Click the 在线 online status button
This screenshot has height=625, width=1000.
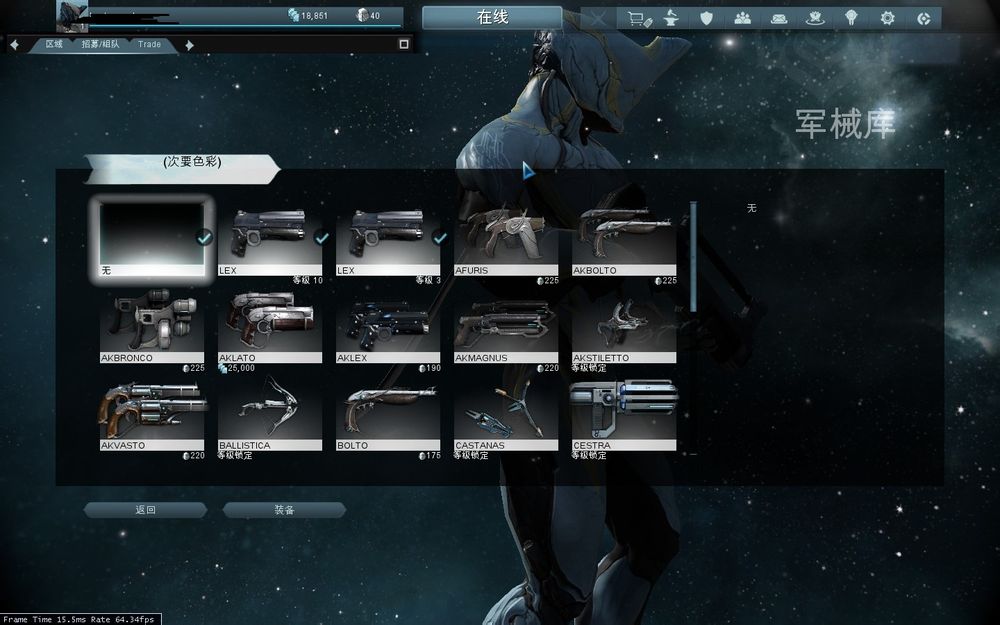[492, 18]
